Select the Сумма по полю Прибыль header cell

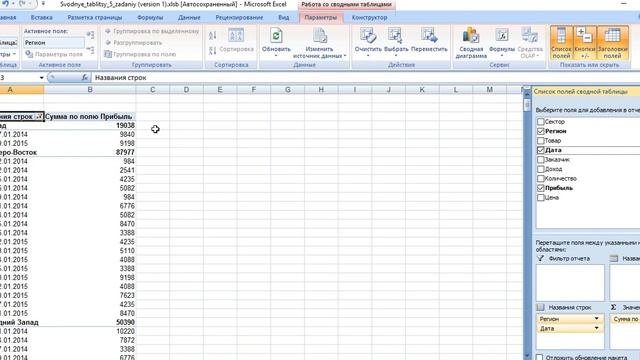tap(90, 117)
